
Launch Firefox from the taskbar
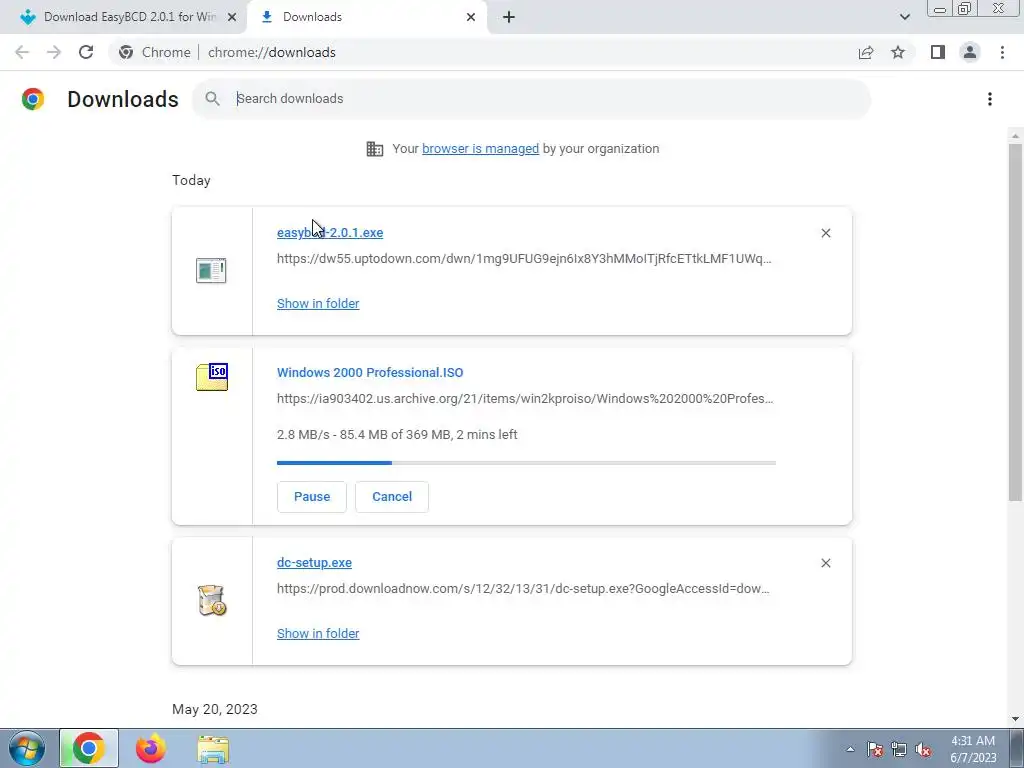click(x=151, y=748)
